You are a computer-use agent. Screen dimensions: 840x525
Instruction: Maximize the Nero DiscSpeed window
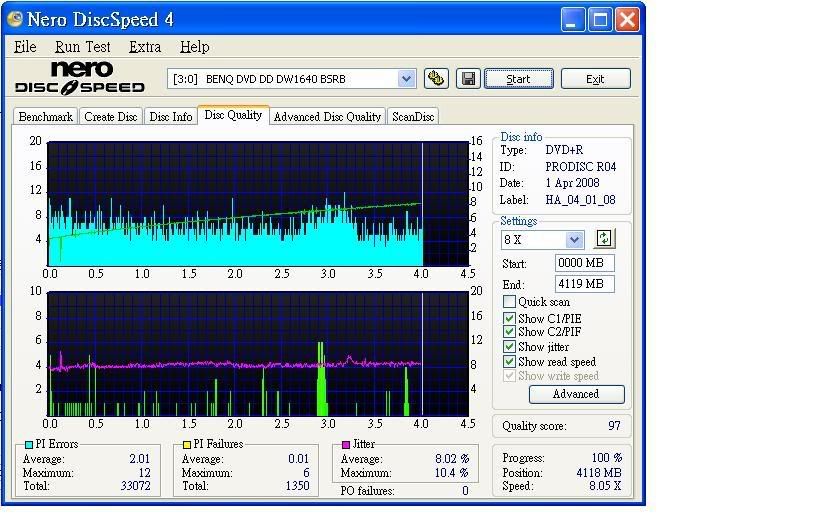coord(601,20)
